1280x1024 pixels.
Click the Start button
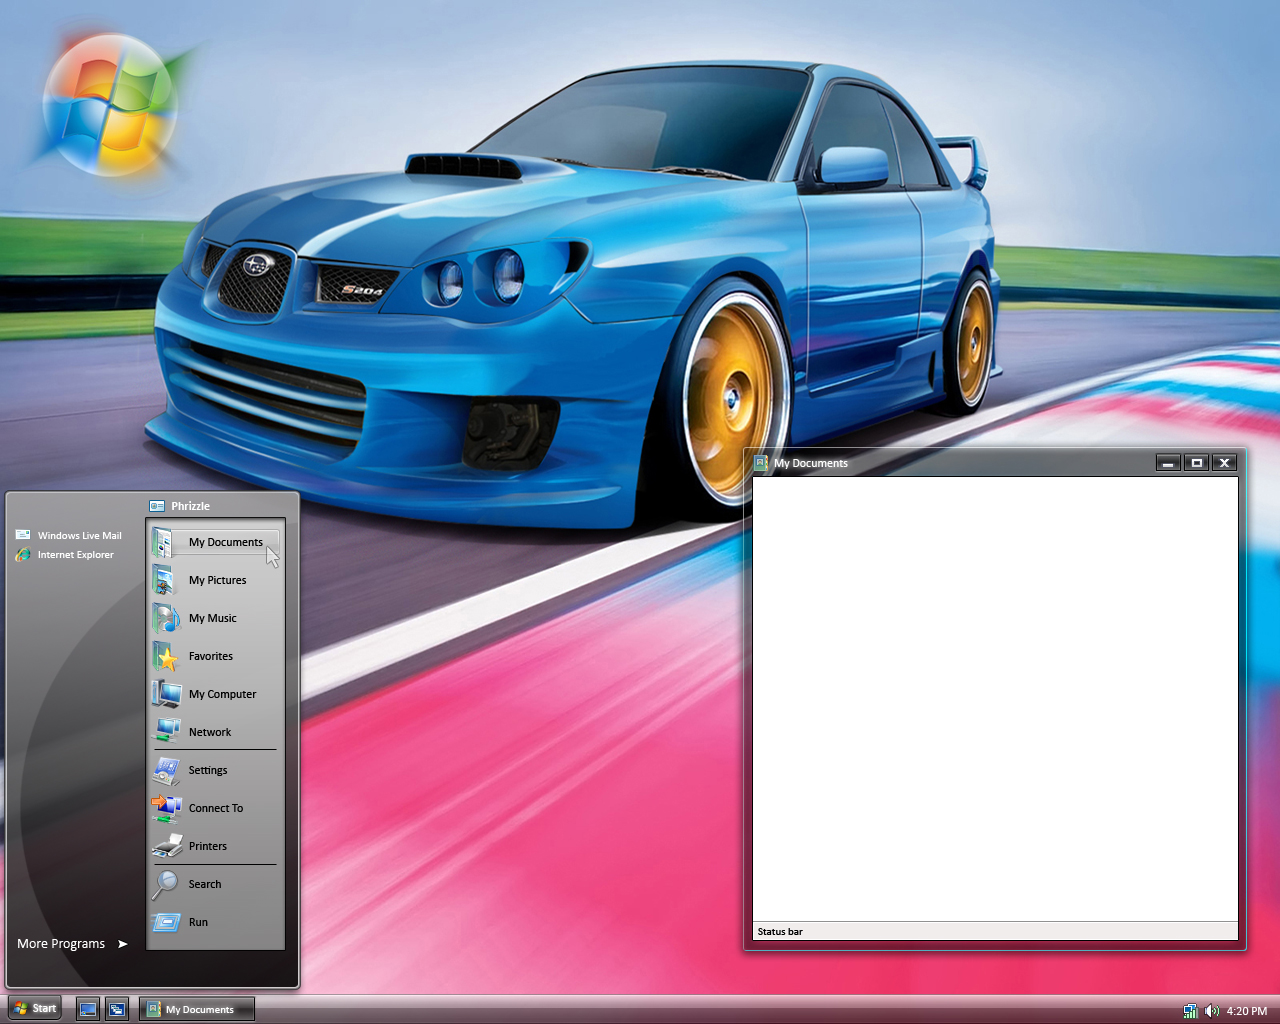35,1009
